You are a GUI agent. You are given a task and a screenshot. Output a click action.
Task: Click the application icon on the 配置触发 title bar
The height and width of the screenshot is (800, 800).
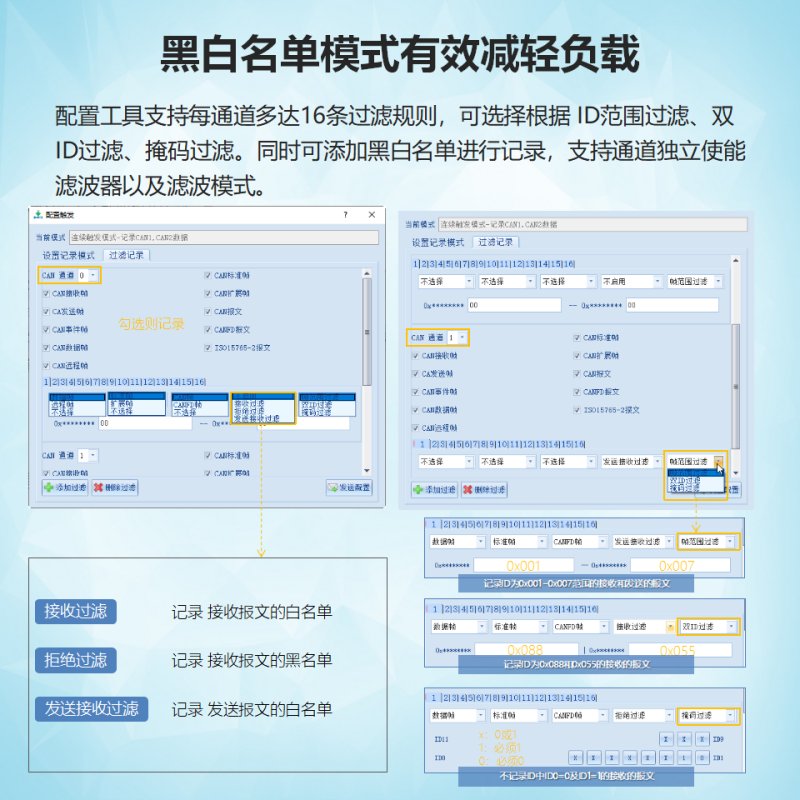38,214
